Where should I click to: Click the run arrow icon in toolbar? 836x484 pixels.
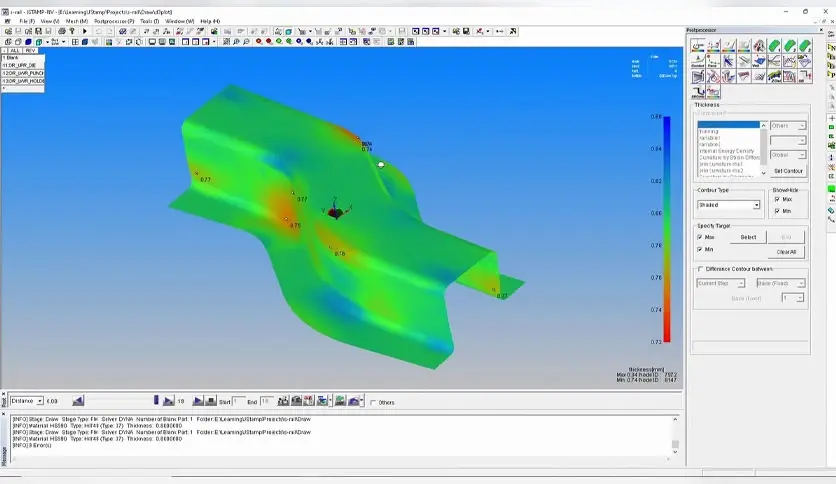tap(84, 31)
